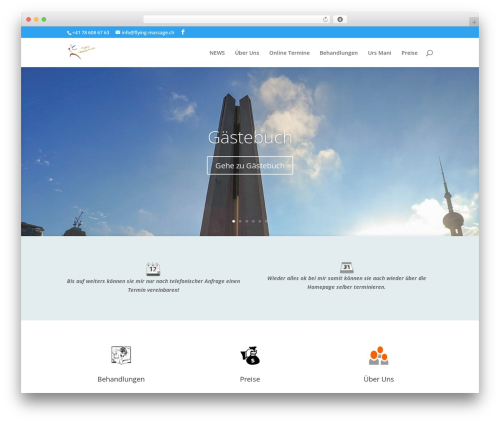500x423 pixels.
Task: Click the Flying Massage site logo
Action: (81, 51)
